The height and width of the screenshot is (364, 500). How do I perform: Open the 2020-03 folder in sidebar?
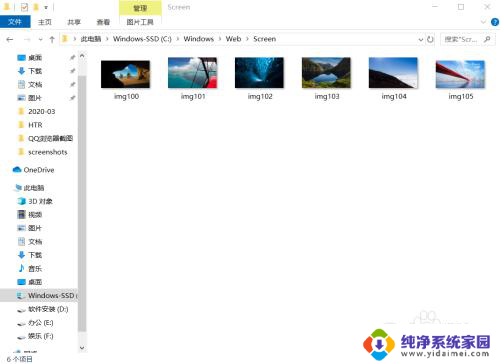pos(41,111)
